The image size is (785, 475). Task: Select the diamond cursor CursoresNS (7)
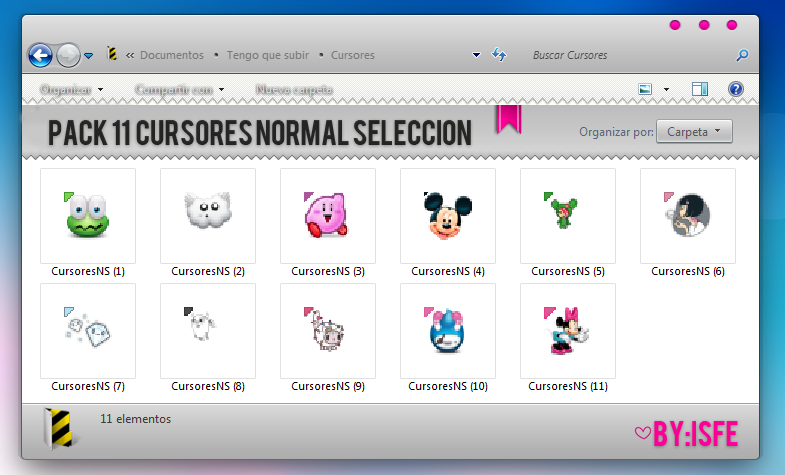pos(88,331)
